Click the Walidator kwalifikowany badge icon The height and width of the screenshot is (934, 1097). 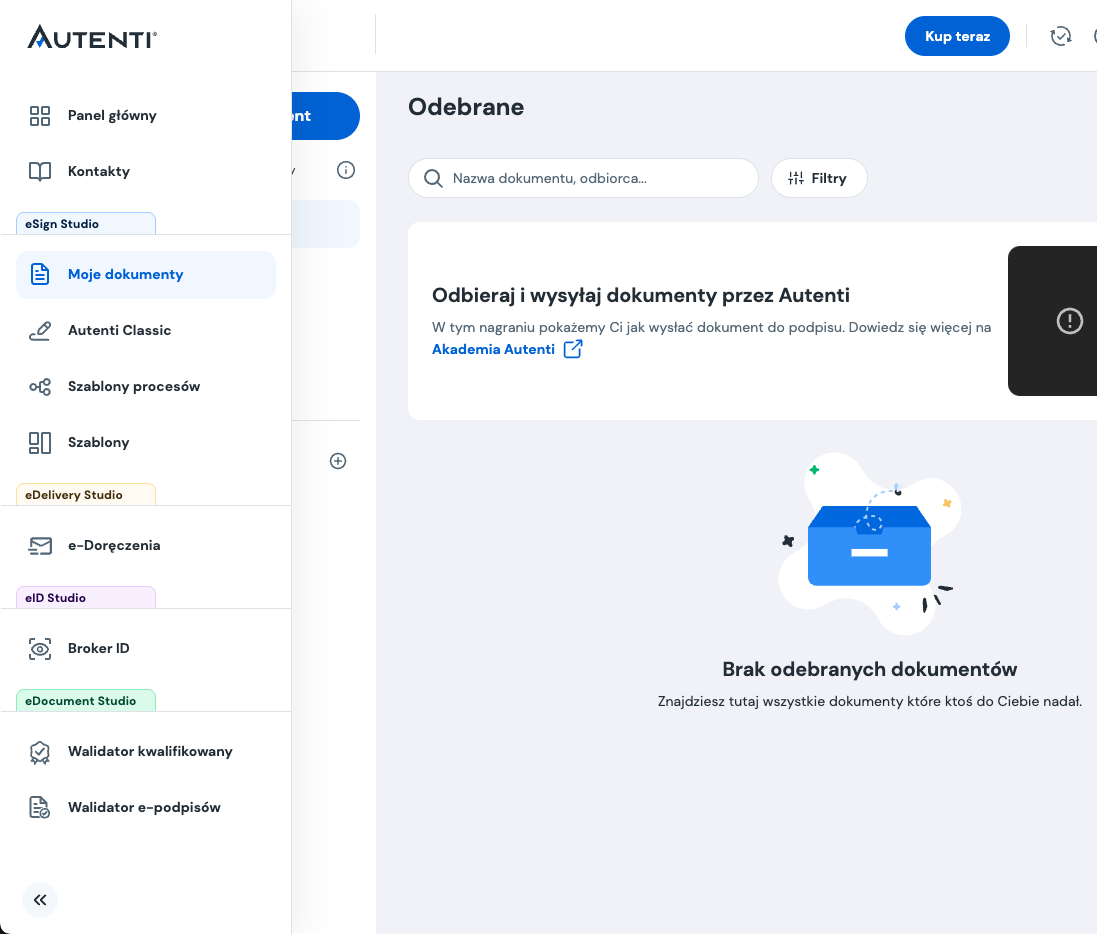click(x=40, y=751)
